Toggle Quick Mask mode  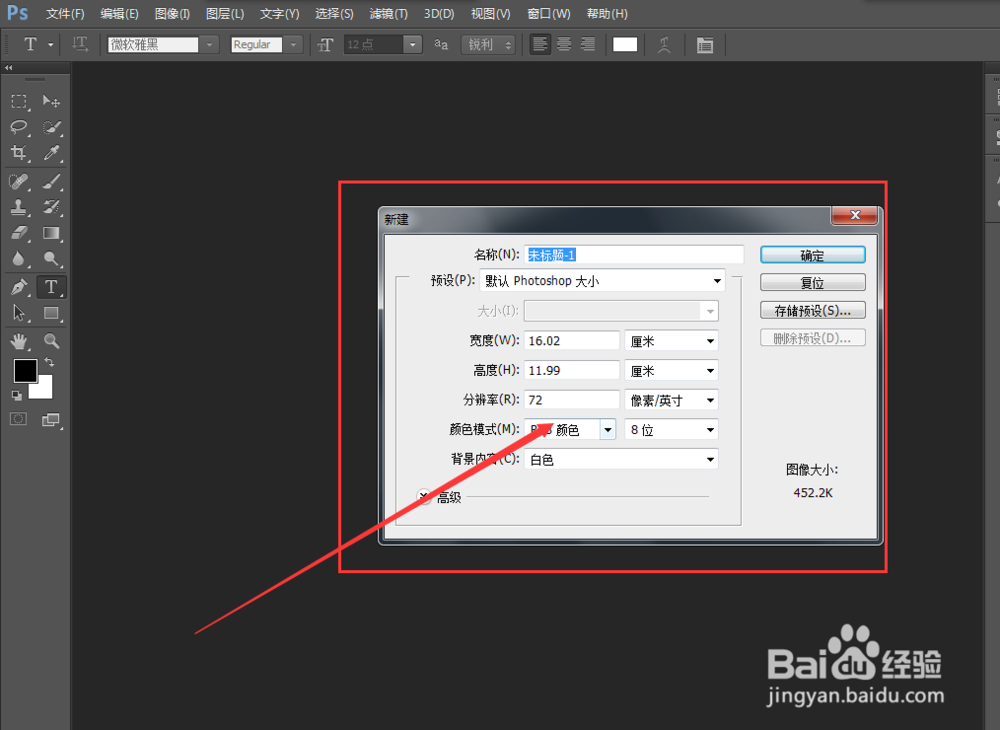tap(18, 419)
